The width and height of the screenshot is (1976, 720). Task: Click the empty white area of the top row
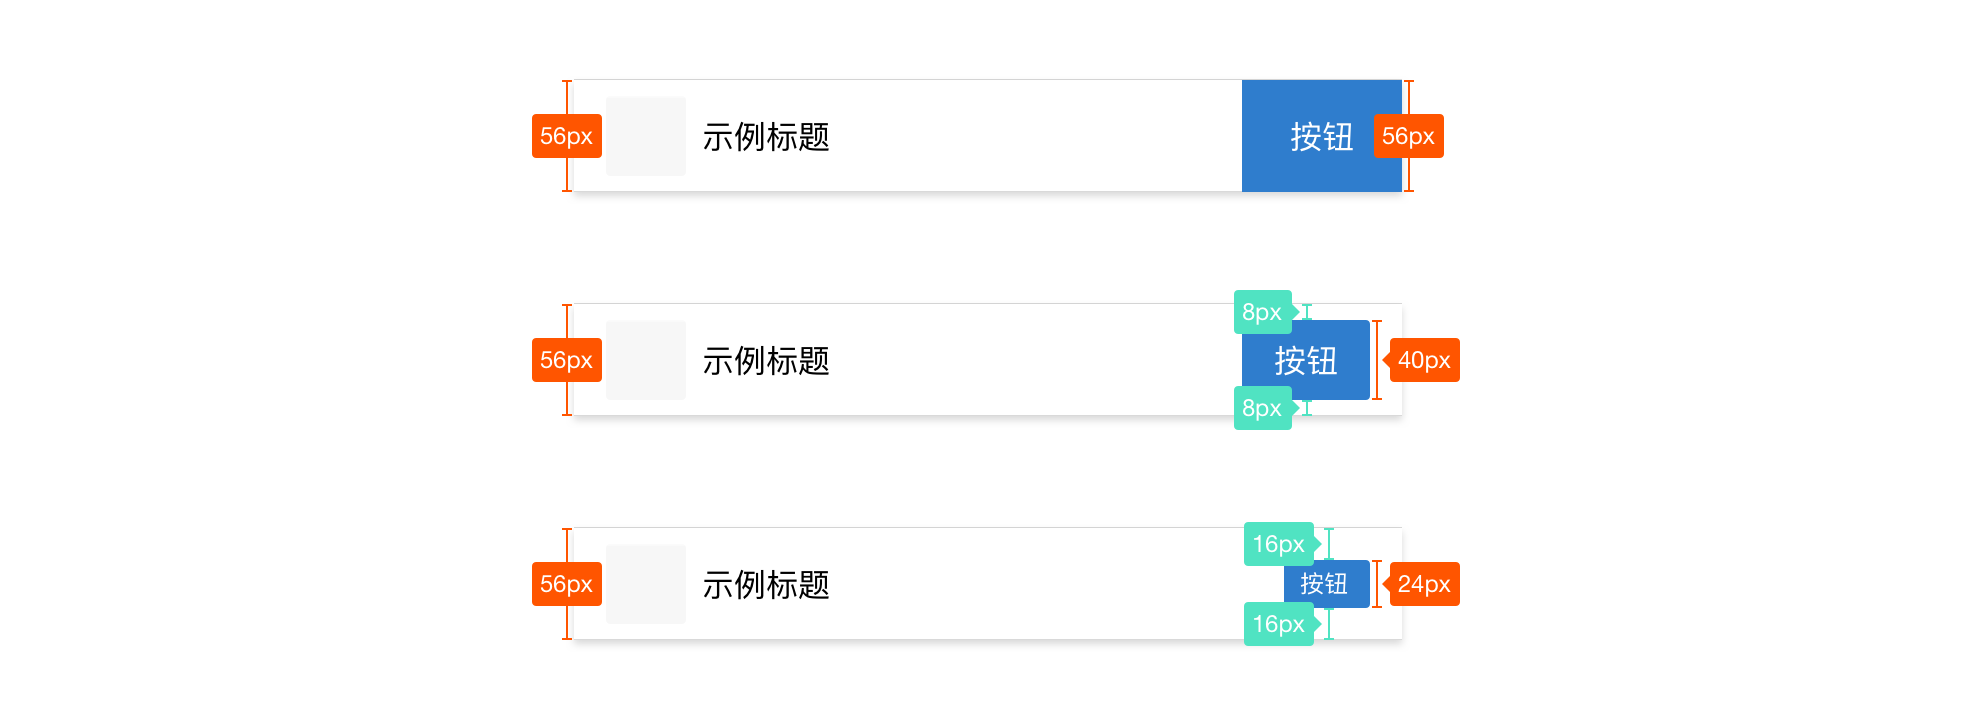pos(1035,136)
